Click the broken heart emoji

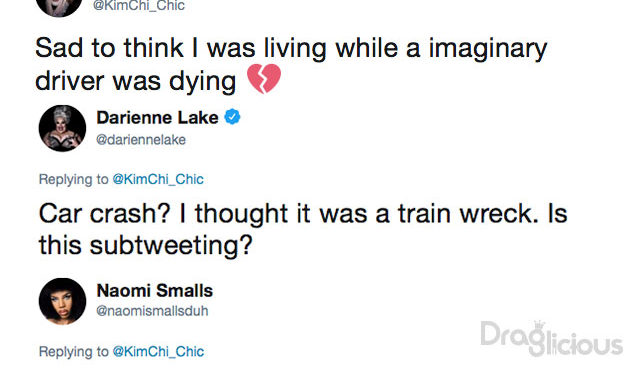click(264, 79)
